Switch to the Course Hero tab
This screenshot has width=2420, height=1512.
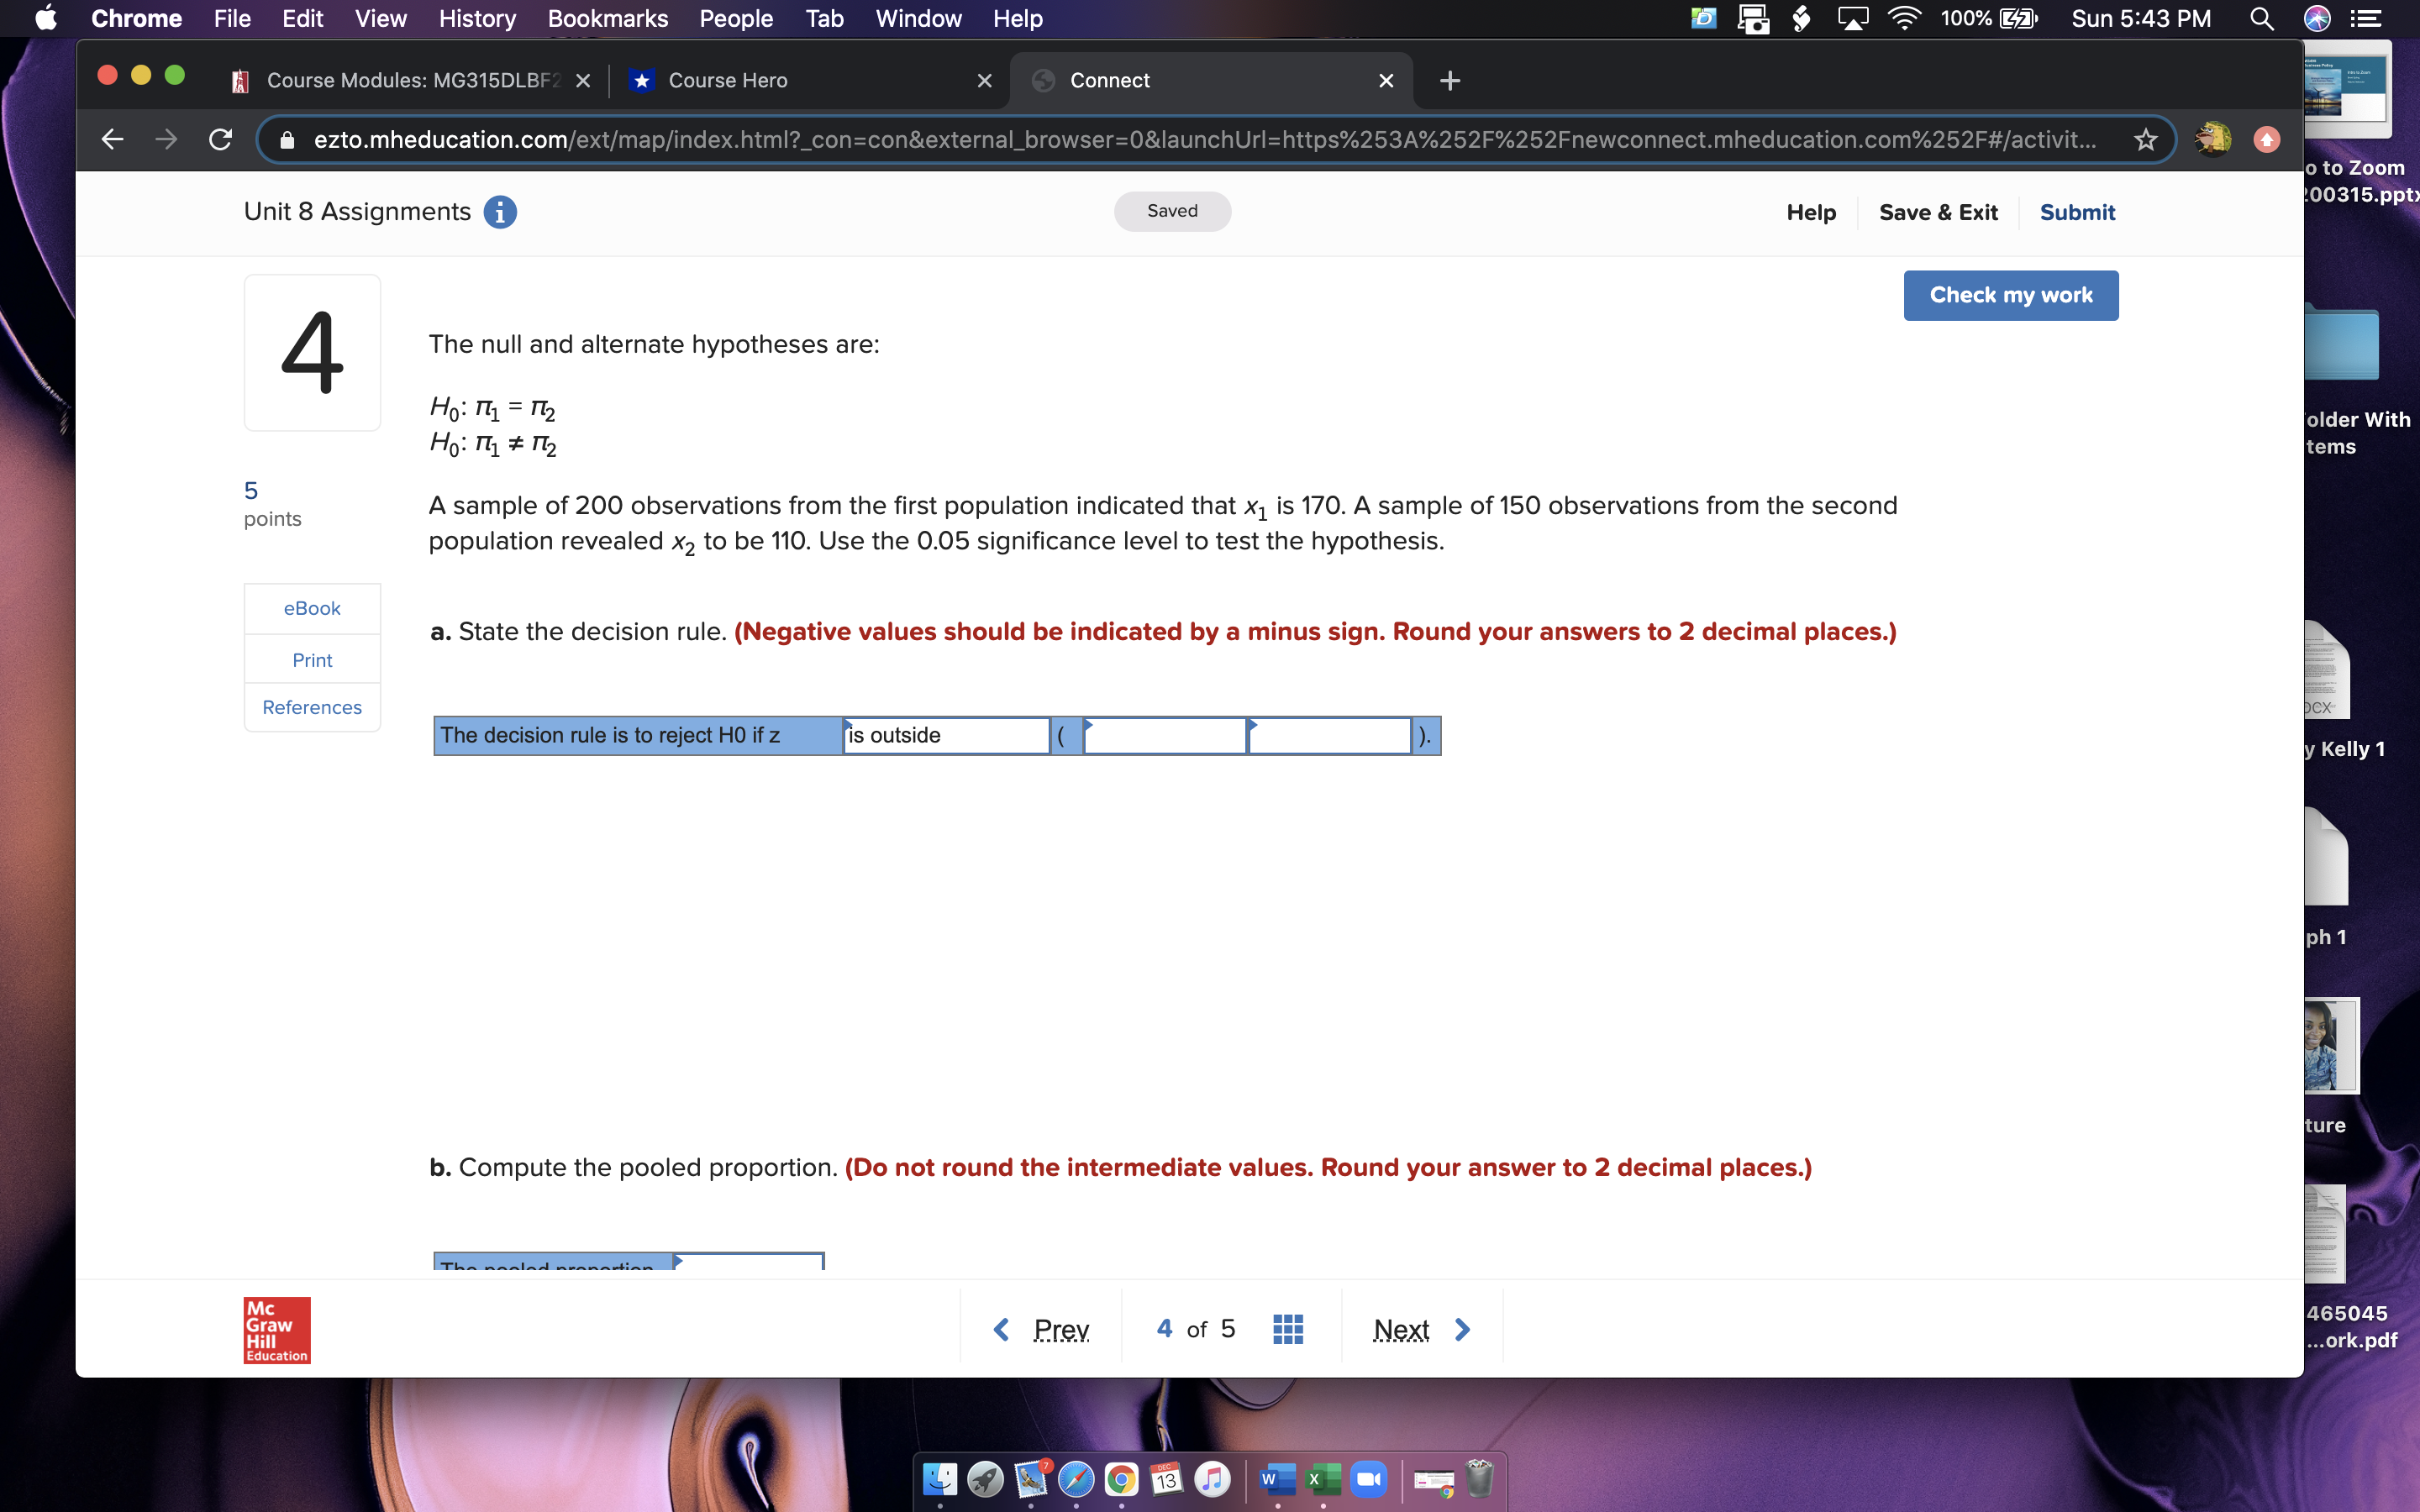pos(730,81)
